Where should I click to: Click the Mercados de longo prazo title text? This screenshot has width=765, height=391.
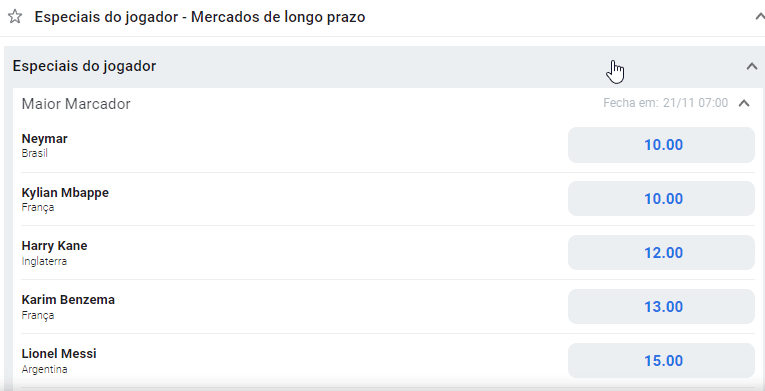(278, 17)
